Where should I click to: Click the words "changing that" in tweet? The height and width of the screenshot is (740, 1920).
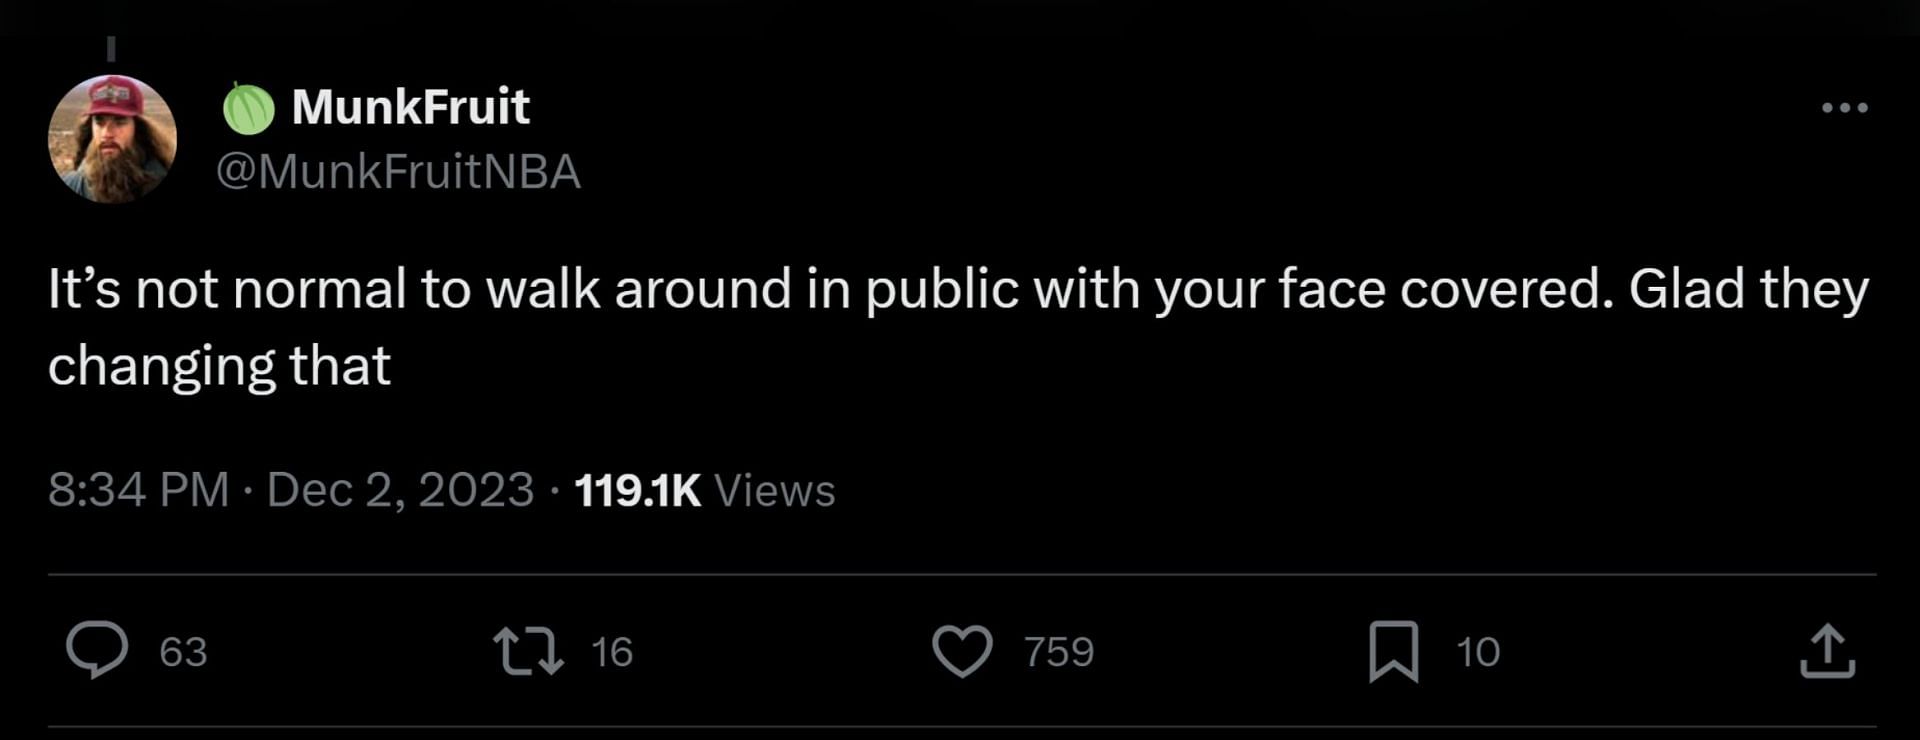[x=219, y=366]
